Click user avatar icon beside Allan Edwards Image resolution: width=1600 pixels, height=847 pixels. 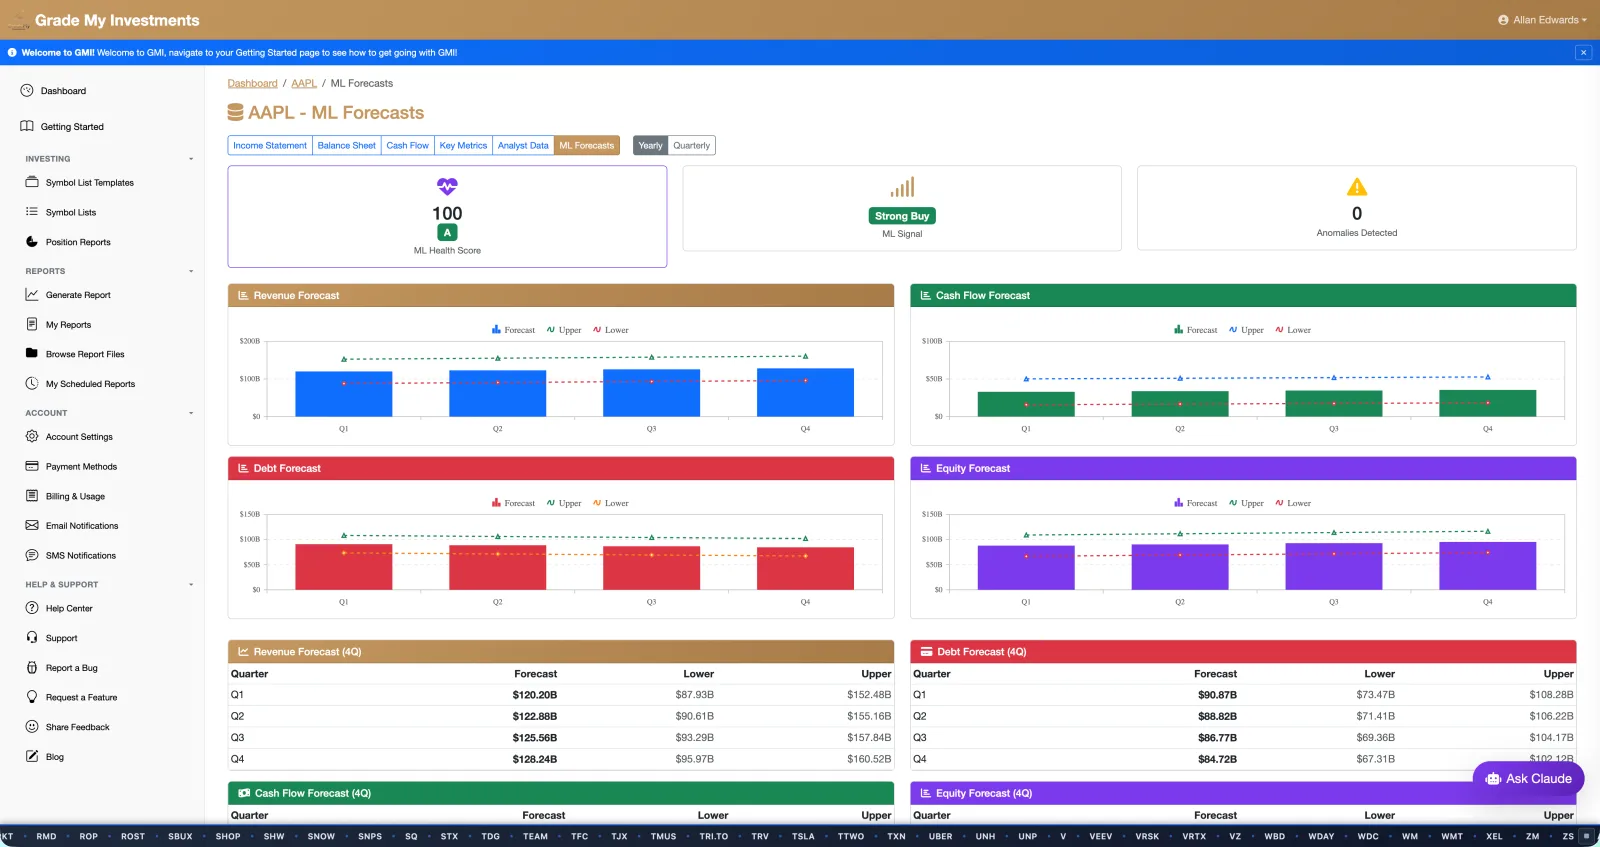(1503, 20)
